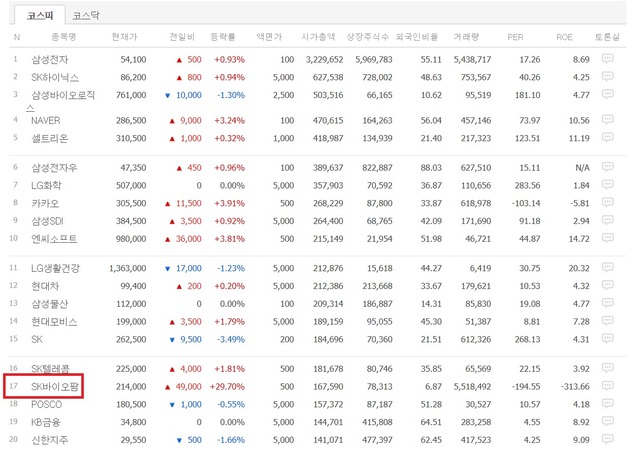Open the 카카오 stock link
640x451 pixels.
[45, 203]
